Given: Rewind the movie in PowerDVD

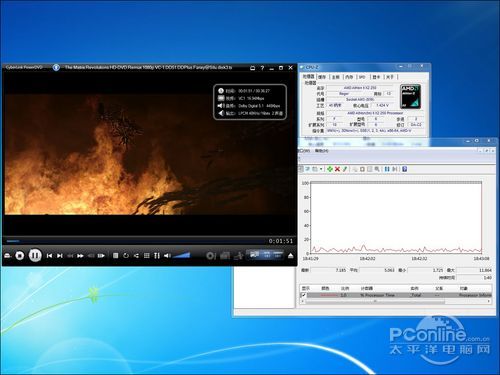Looking at the screenshot, I should click(70, 256).
